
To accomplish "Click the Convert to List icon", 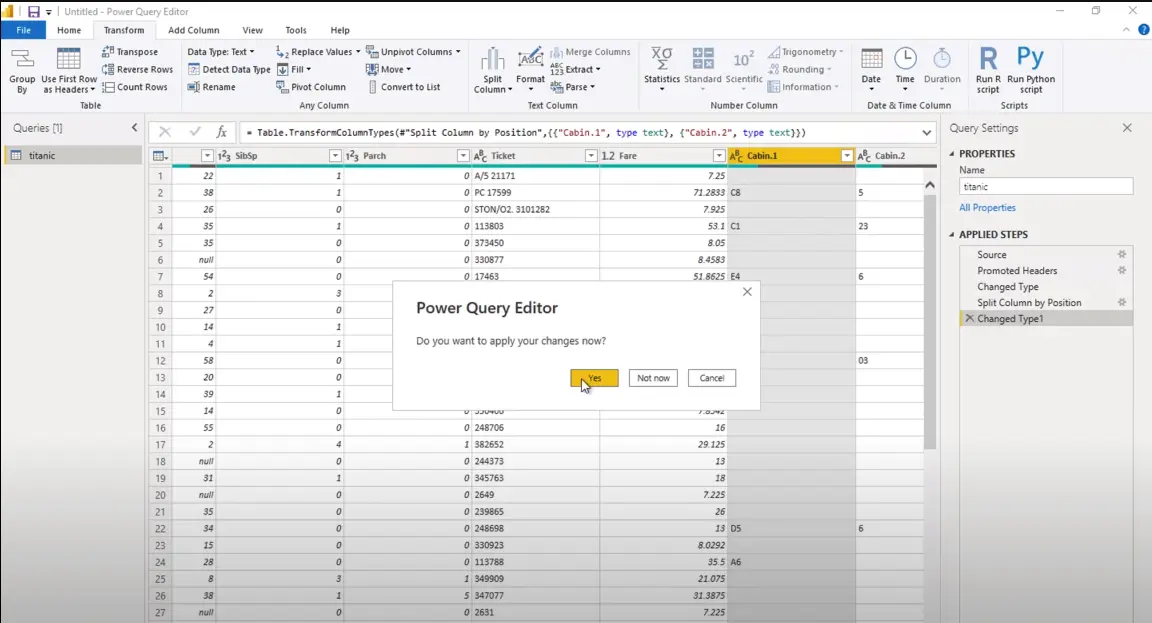I will (372, 87).
